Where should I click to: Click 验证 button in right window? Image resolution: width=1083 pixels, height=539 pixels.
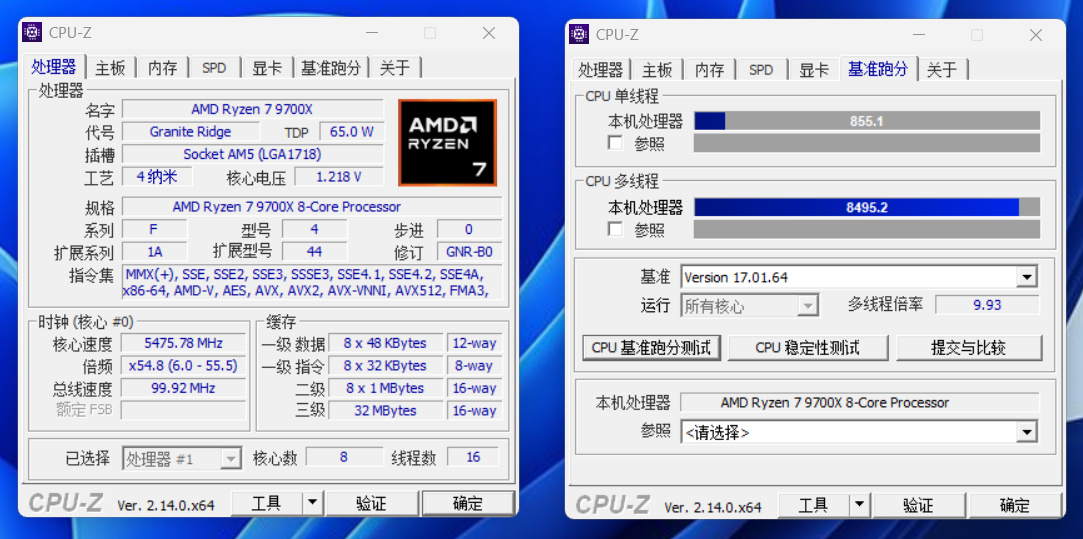point(919,505)
